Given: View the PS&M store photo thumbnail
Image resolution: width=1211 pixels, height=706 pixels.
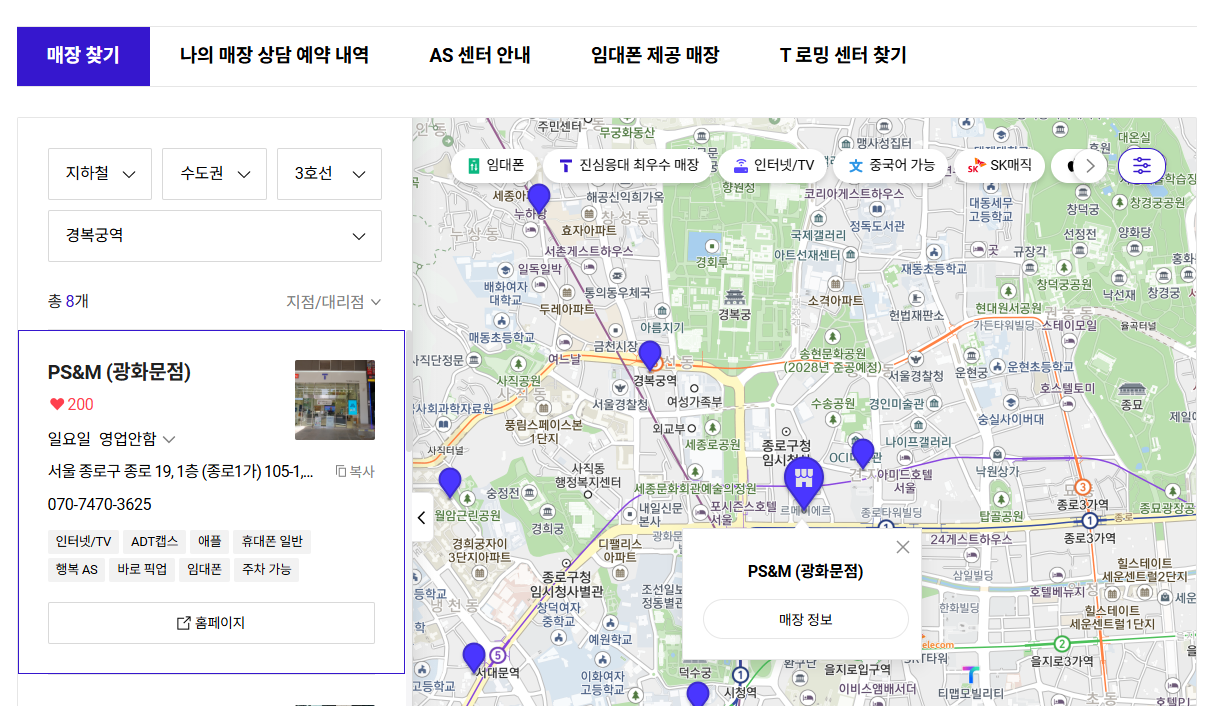Looking at the screenshot, I should 335,400.
